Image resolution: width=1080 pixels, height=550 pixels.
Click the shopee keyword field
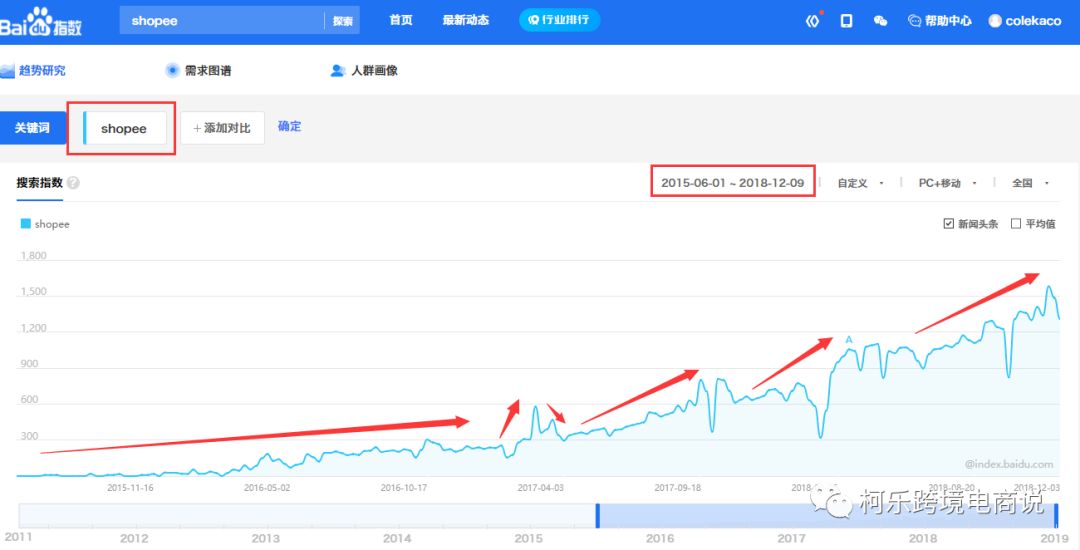125,129
